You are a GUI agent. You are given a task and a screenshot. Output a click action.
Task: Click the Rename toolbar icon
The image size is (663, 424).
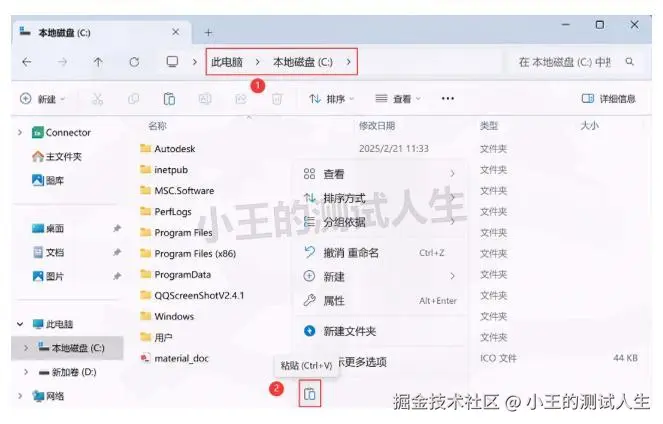205,99
